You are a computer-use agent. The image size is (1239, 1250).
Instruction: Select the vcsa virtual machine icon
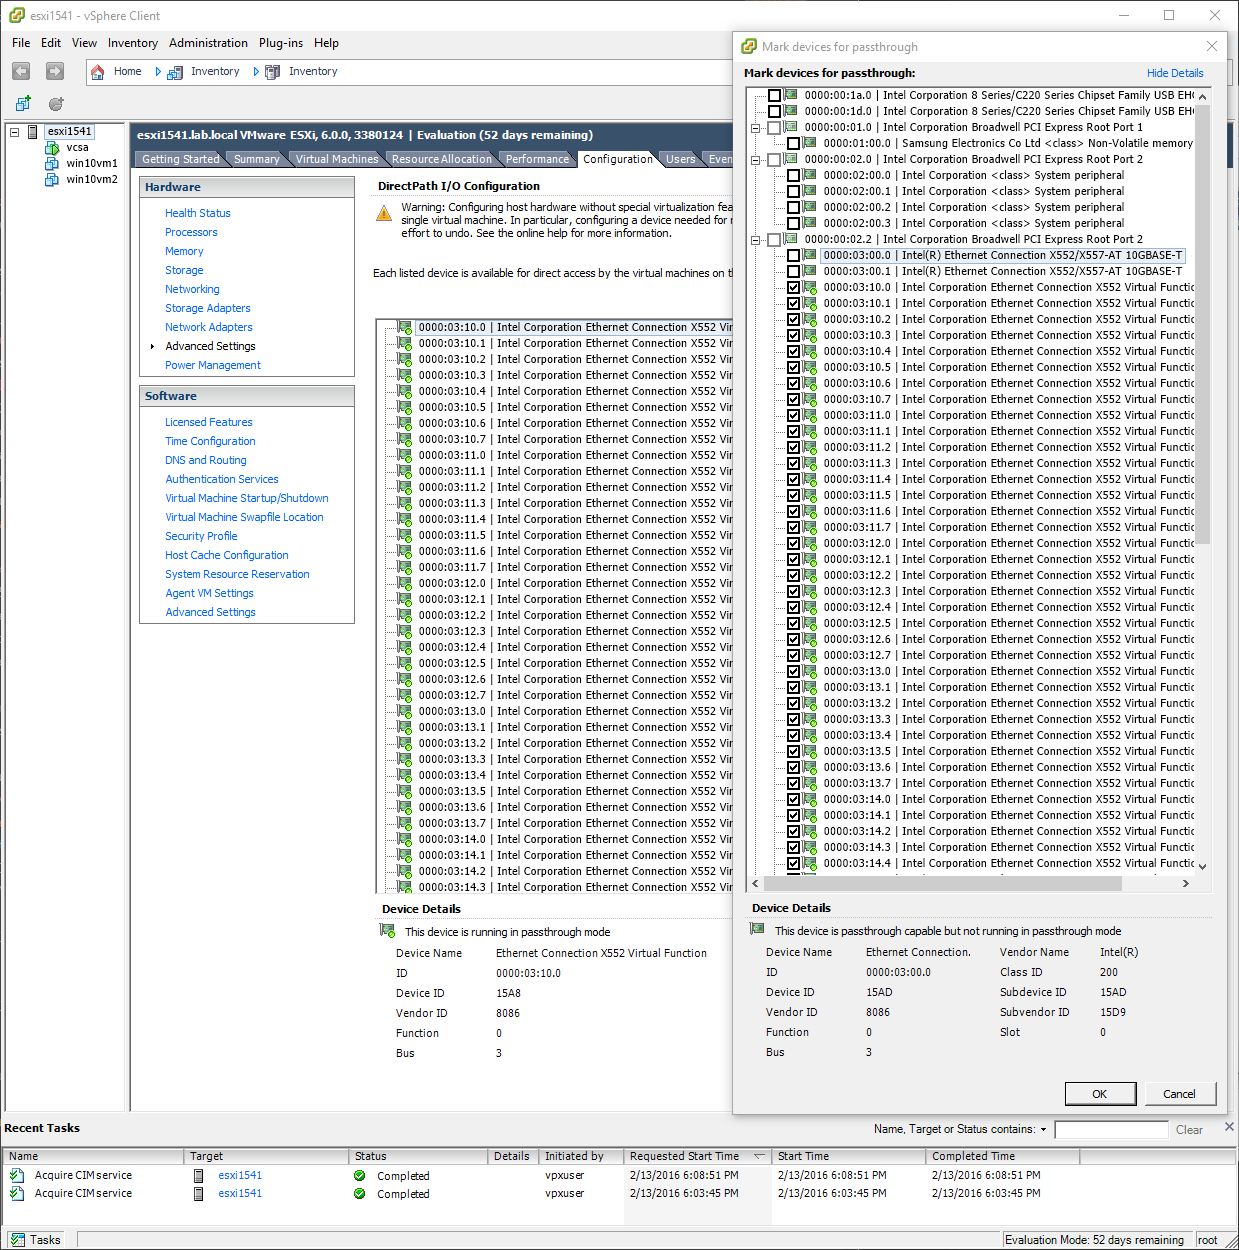(52, 147)
